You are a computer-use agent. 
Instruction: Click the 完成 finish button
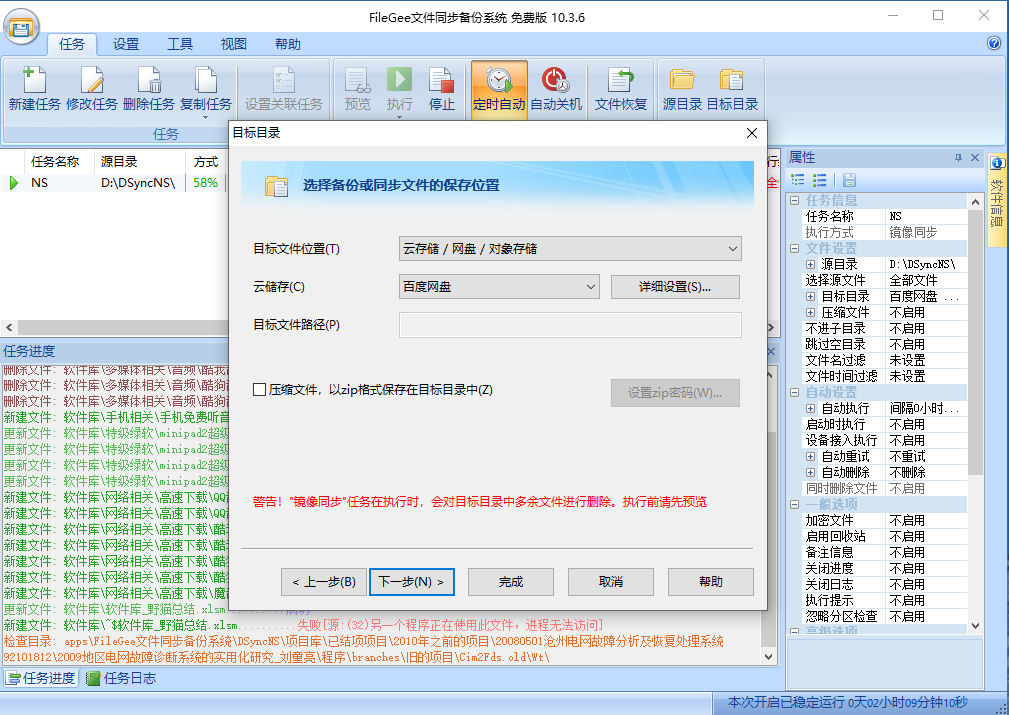pyautogui.click(x=511, y=582)
